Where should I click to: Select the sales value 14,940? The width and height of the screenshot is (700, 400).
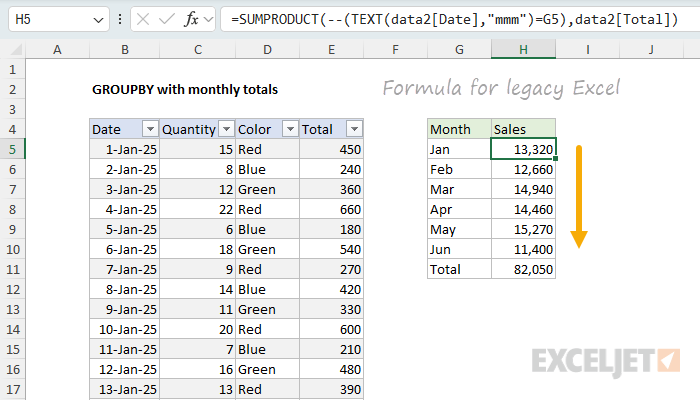[x=523, y=189]
